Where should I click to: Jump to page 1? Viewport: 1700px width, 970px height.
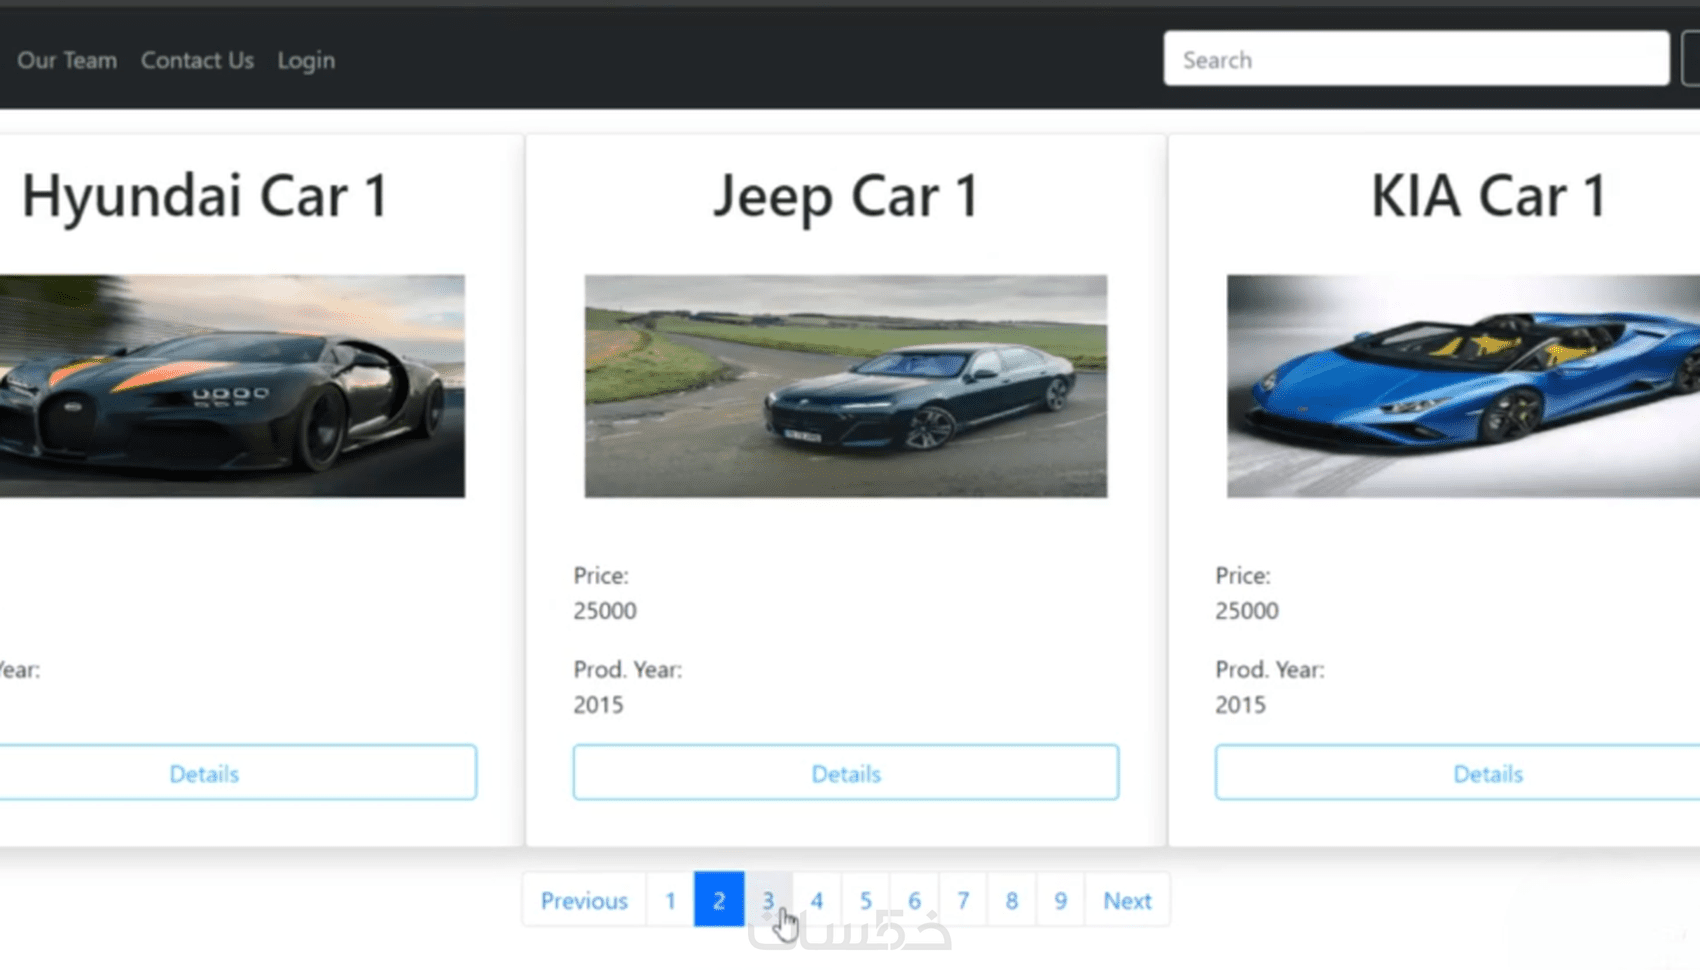tap(670, 900)
